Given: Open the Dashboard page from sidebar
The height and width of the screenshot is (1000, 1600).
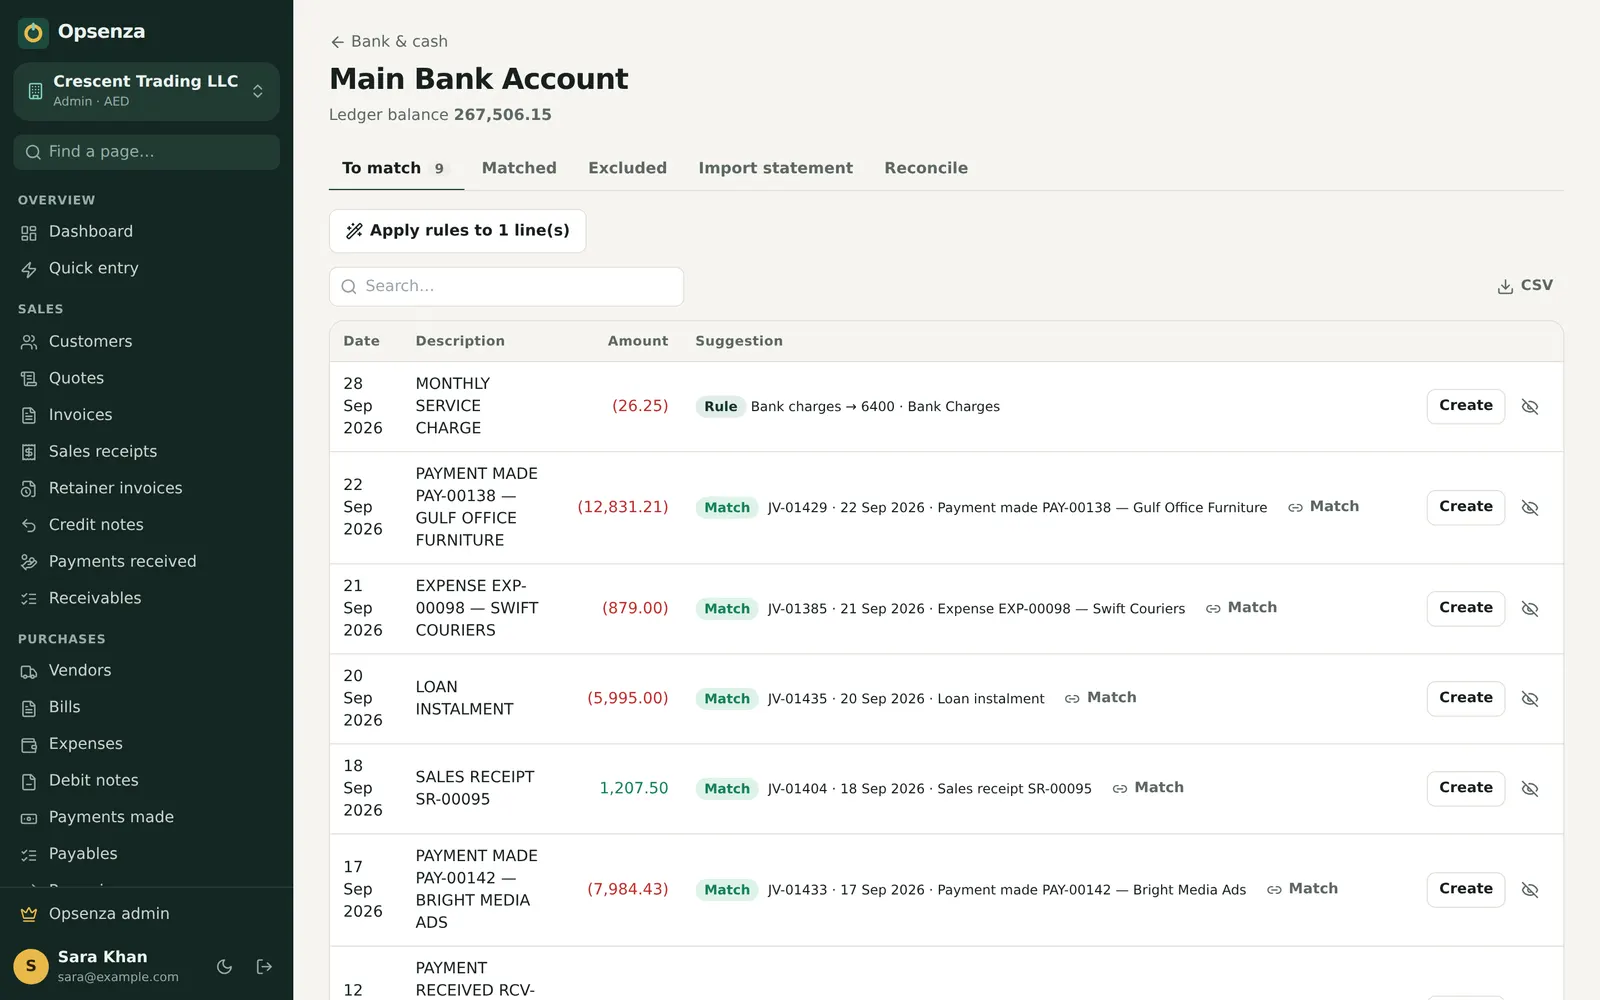Looking at the screenshot, I should 146,232.
